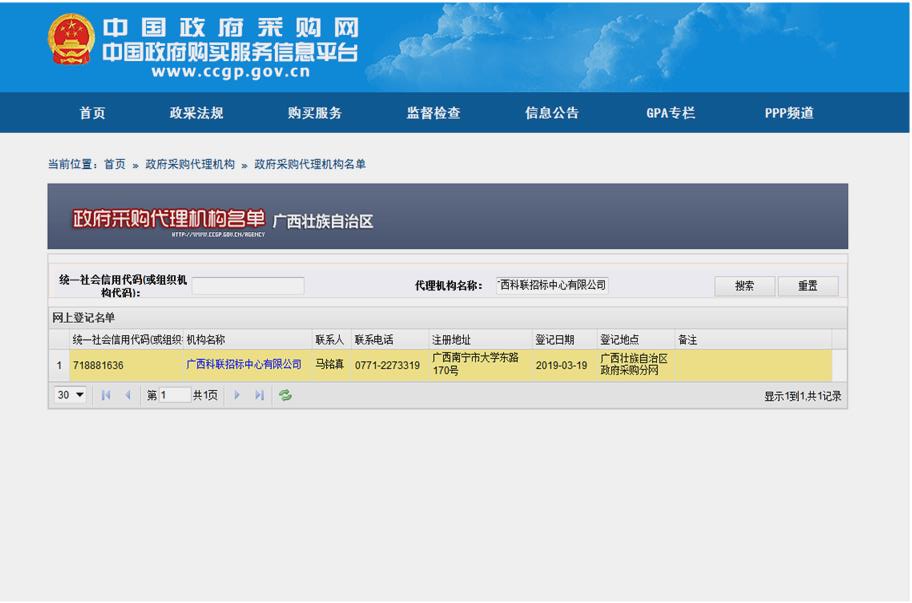
Task: Click the 统一社会信用代码 column header
Action: click(x=127, y=340)
